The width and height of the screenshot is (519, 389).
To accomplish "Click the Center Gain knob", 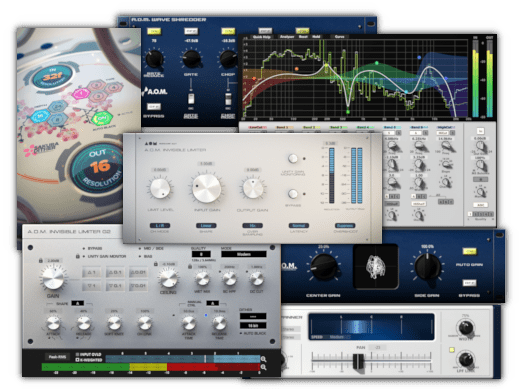I will tap(323, 267).
